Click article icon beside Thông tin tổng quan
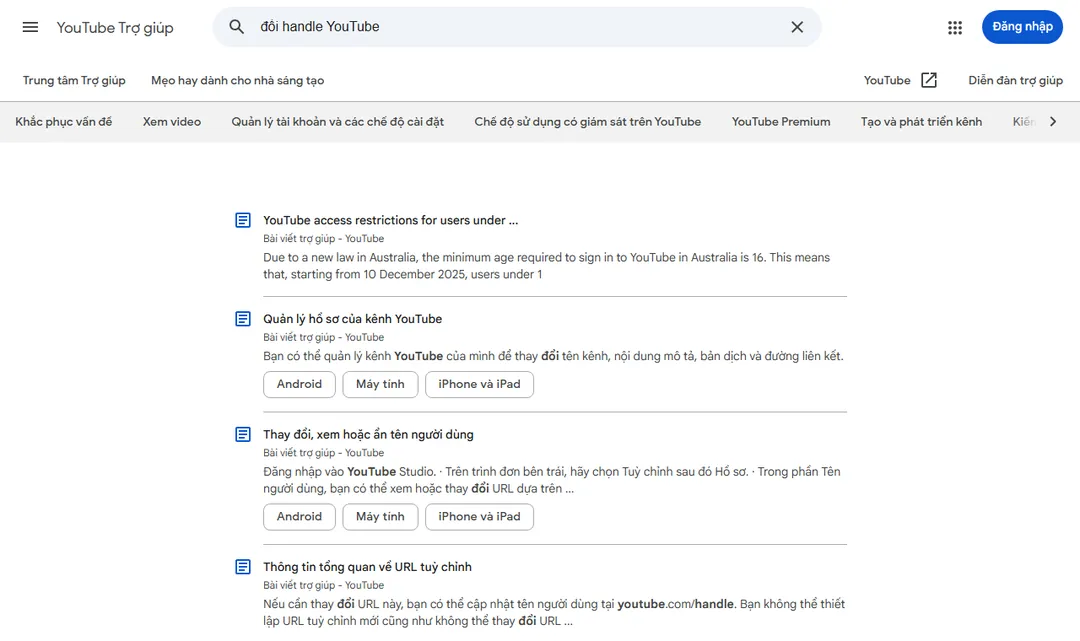Viewport: 1080px width, 641px height. [243, 567]
